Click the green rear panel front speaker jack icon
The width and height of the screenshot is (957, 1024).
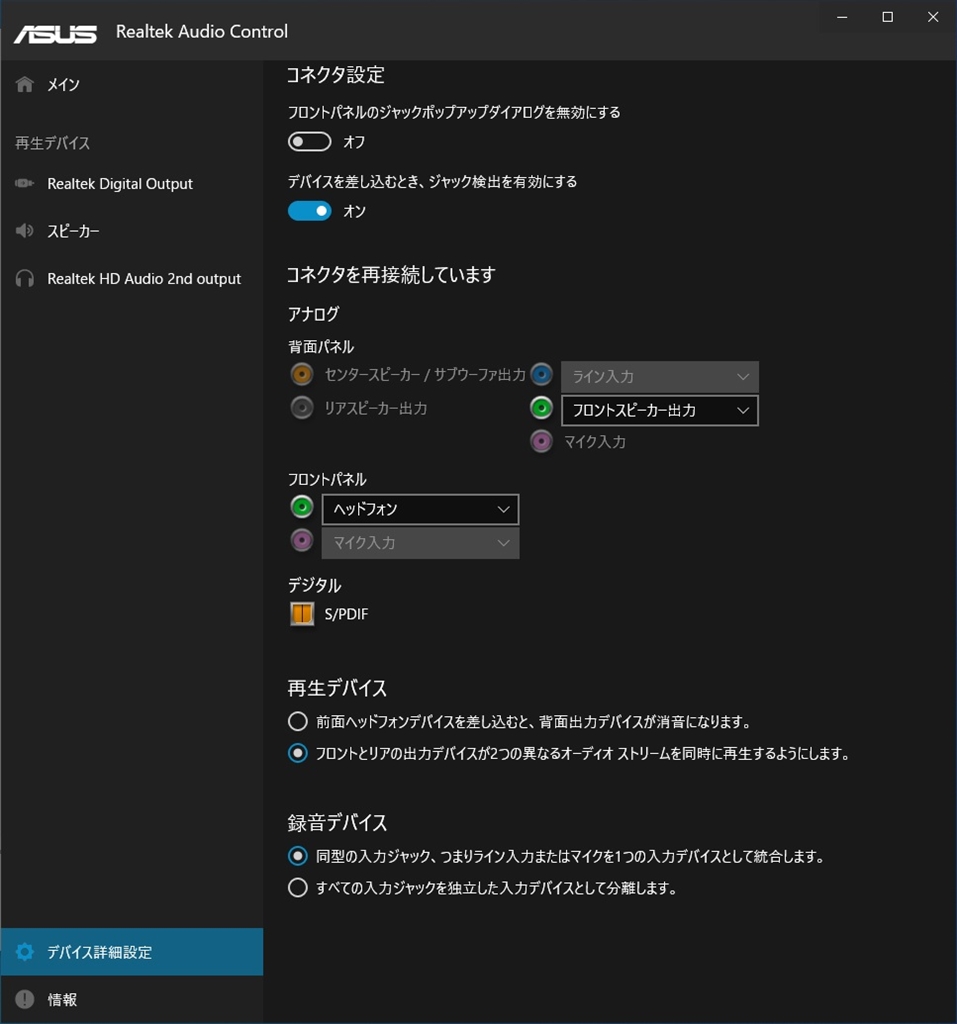pyautogui.click(x=542, y=408)
